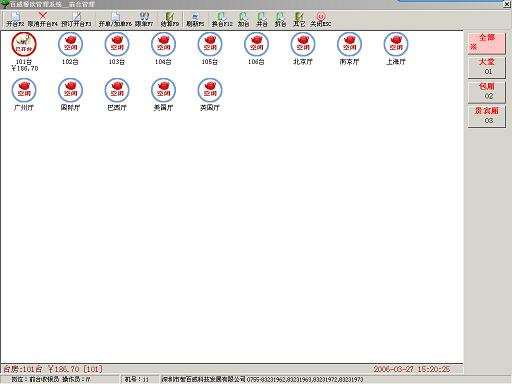
Task: Click the 预订开台 F3 reservation icon
Action: [x=76, y=20]
